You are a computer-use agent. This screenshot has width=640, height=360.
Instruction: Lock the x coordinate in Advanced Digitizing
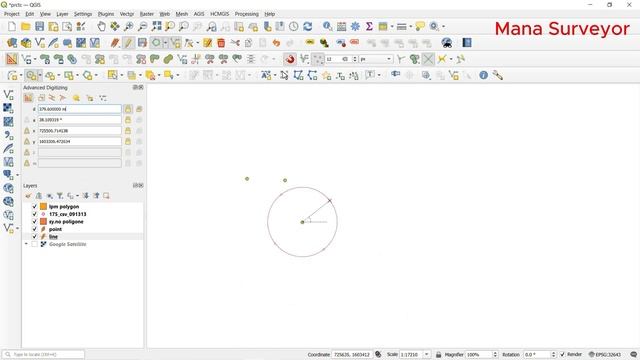click(x=128, y=131)
